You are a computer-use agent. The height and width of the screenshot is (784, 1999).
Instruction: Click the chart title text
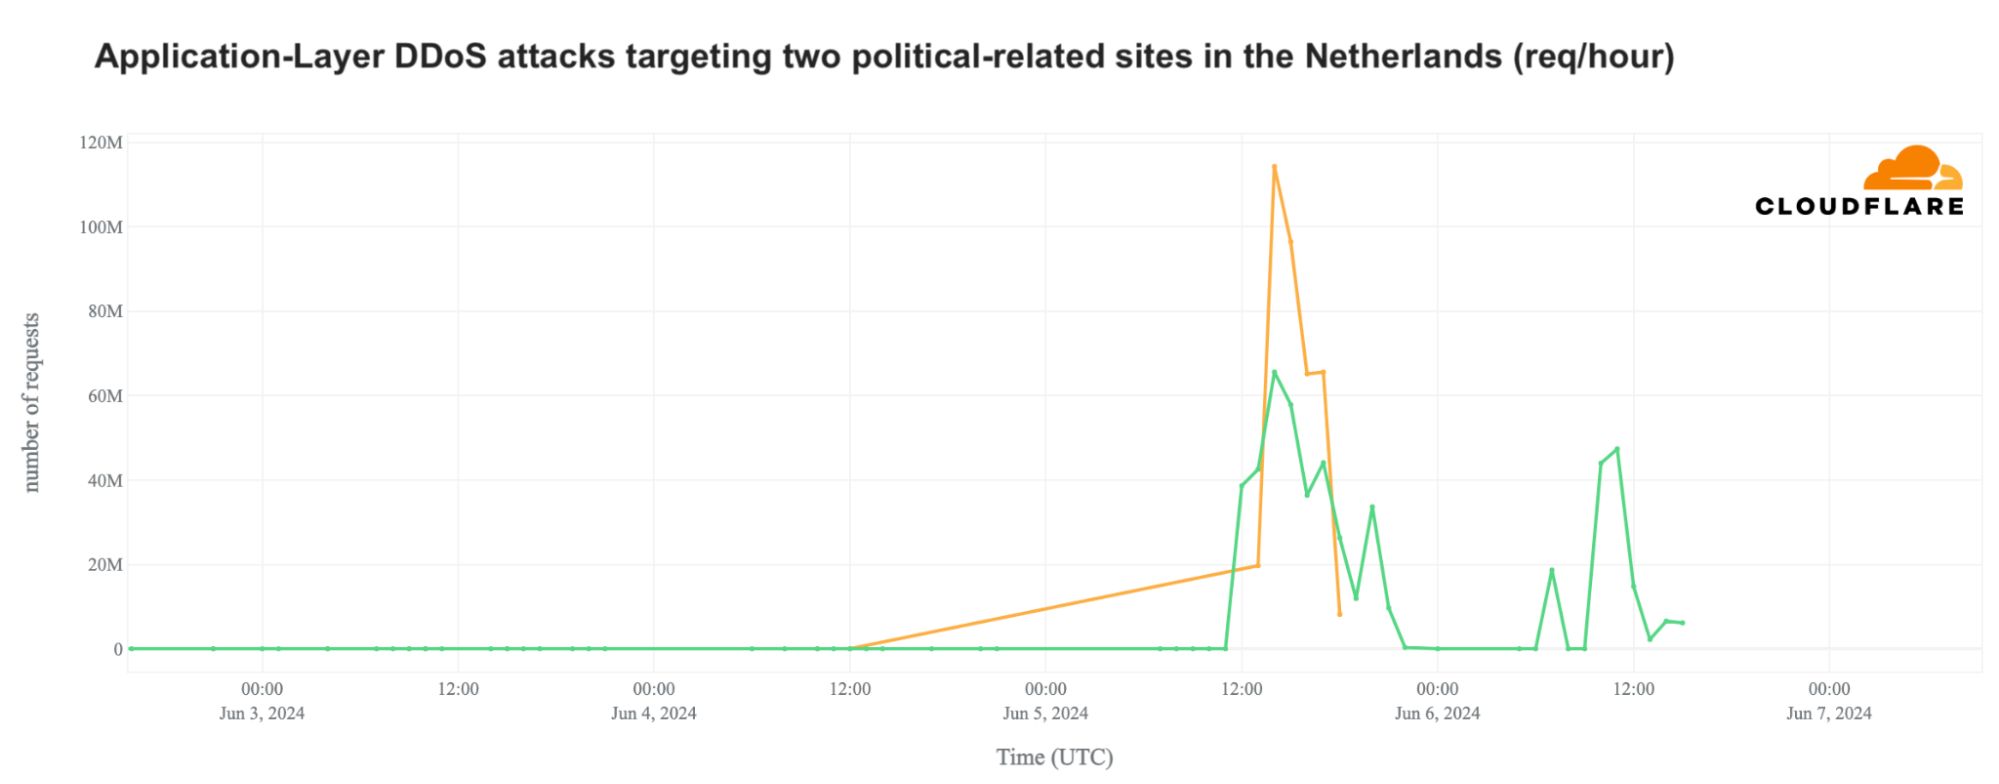tap(884, 56)
